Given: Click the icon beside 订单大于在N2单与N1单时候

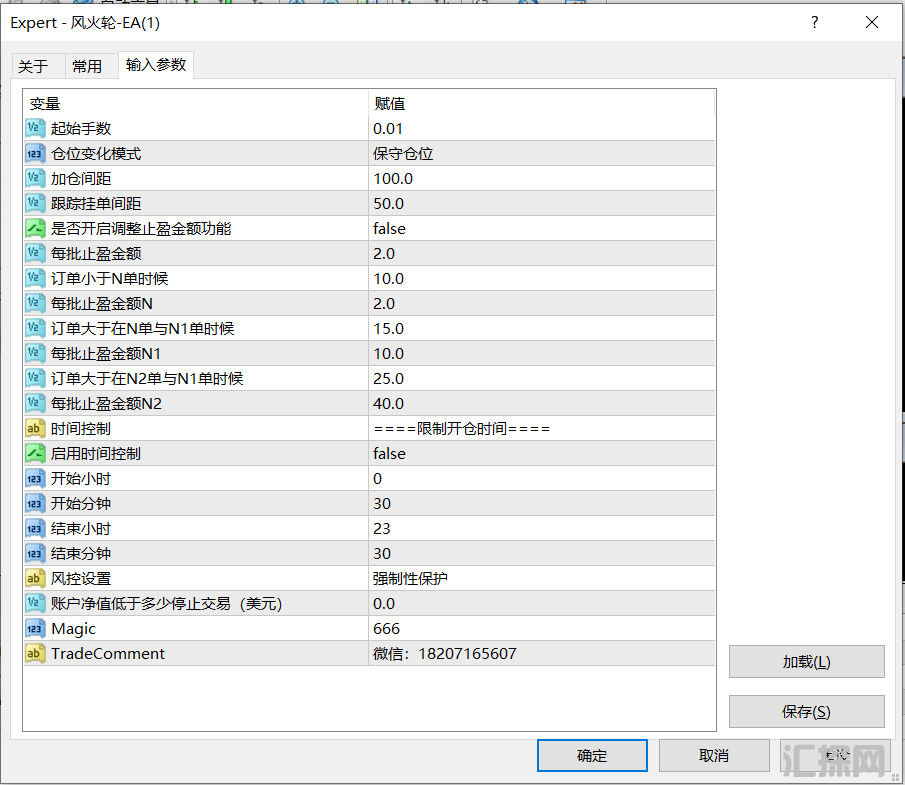Looking at the screenshot, I should 35,379.
